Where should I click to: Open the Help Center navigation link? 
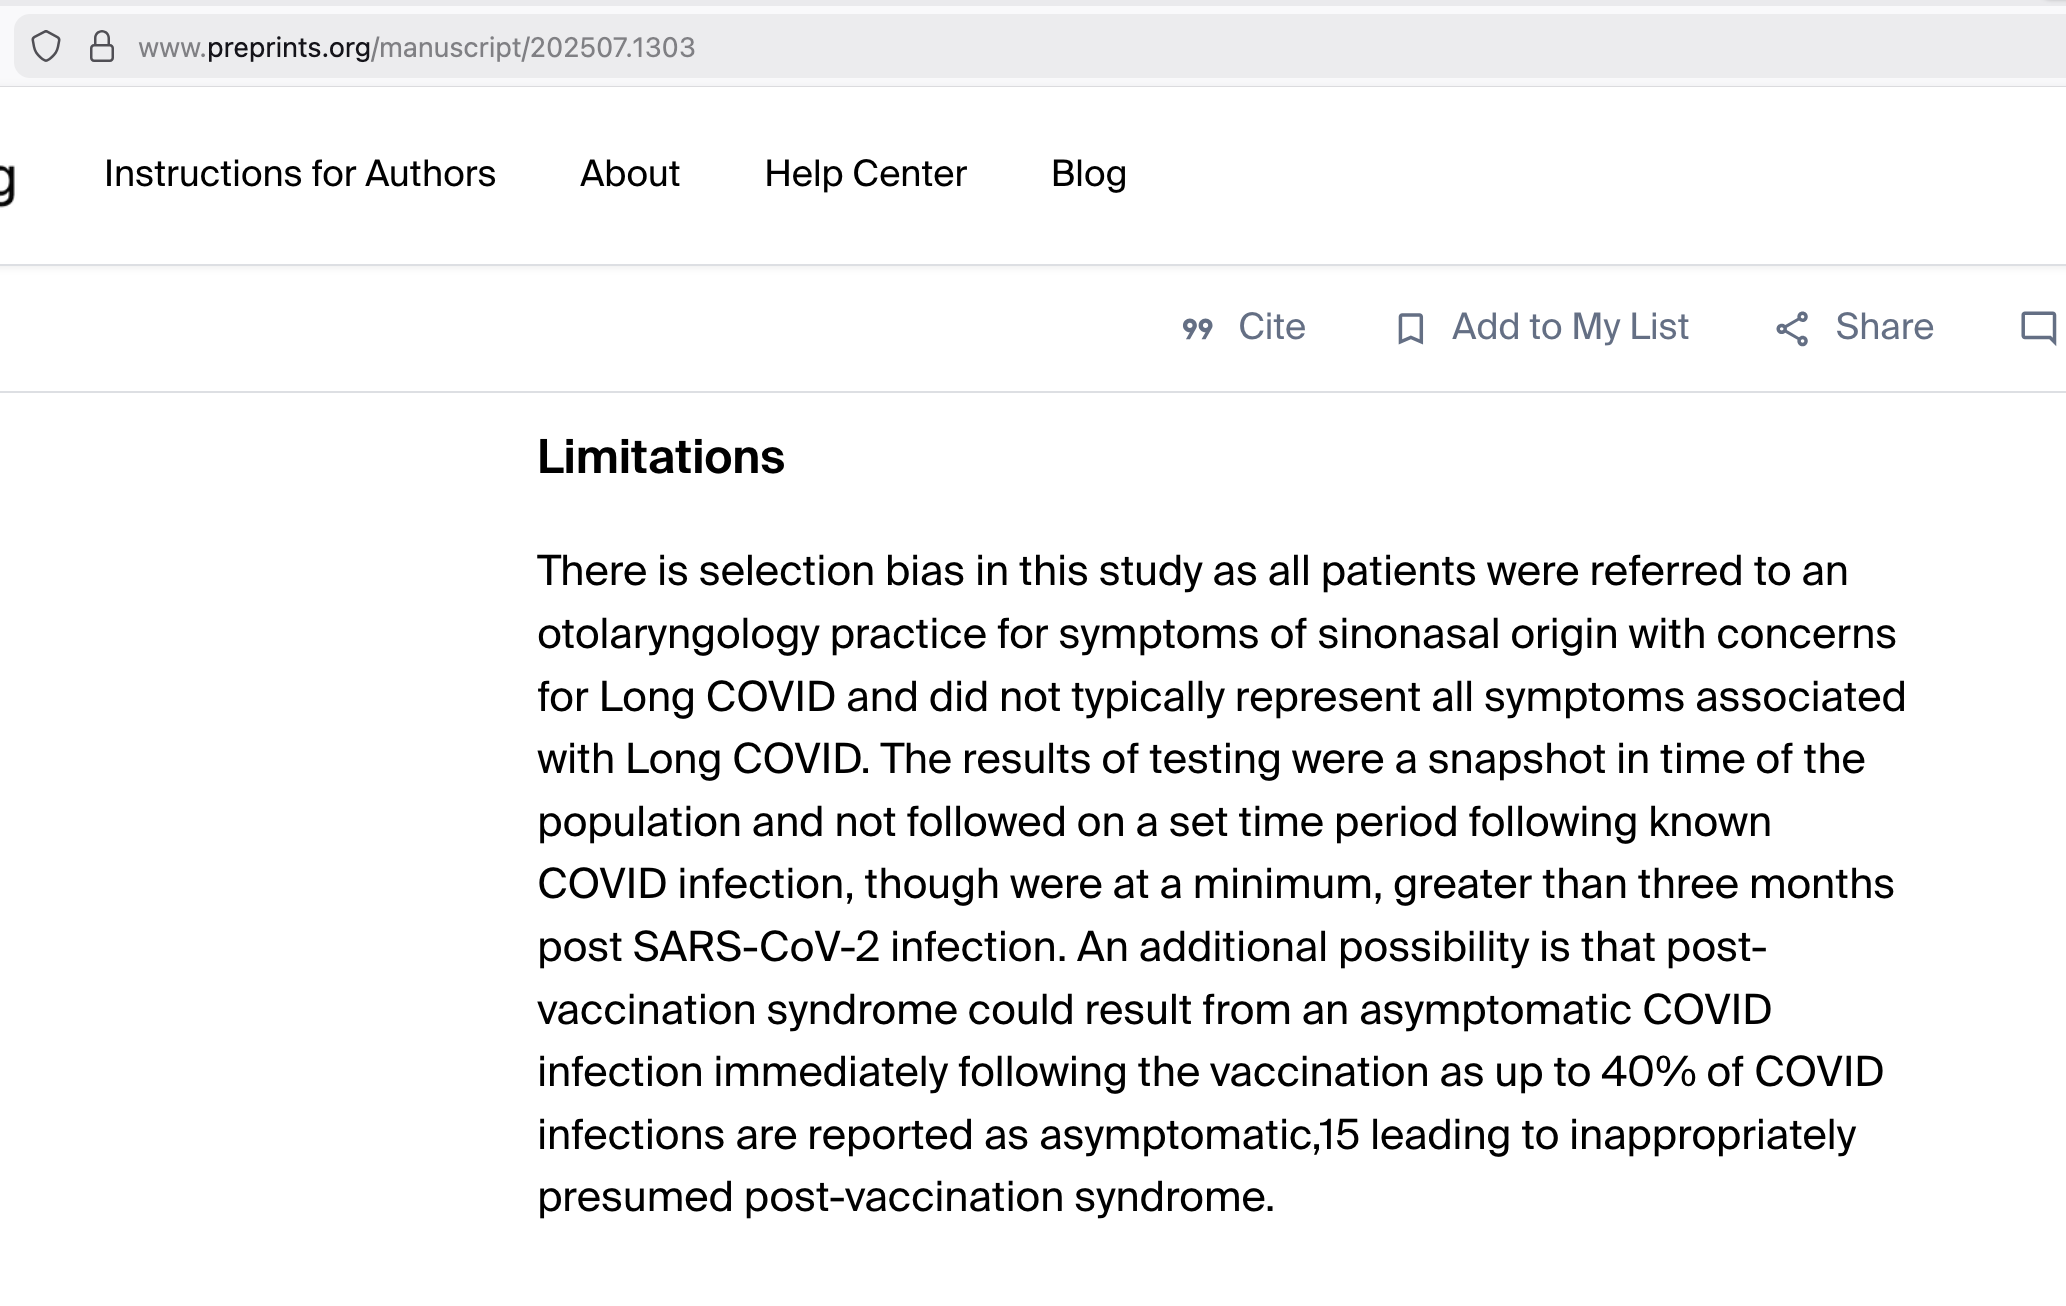point(865,174)
